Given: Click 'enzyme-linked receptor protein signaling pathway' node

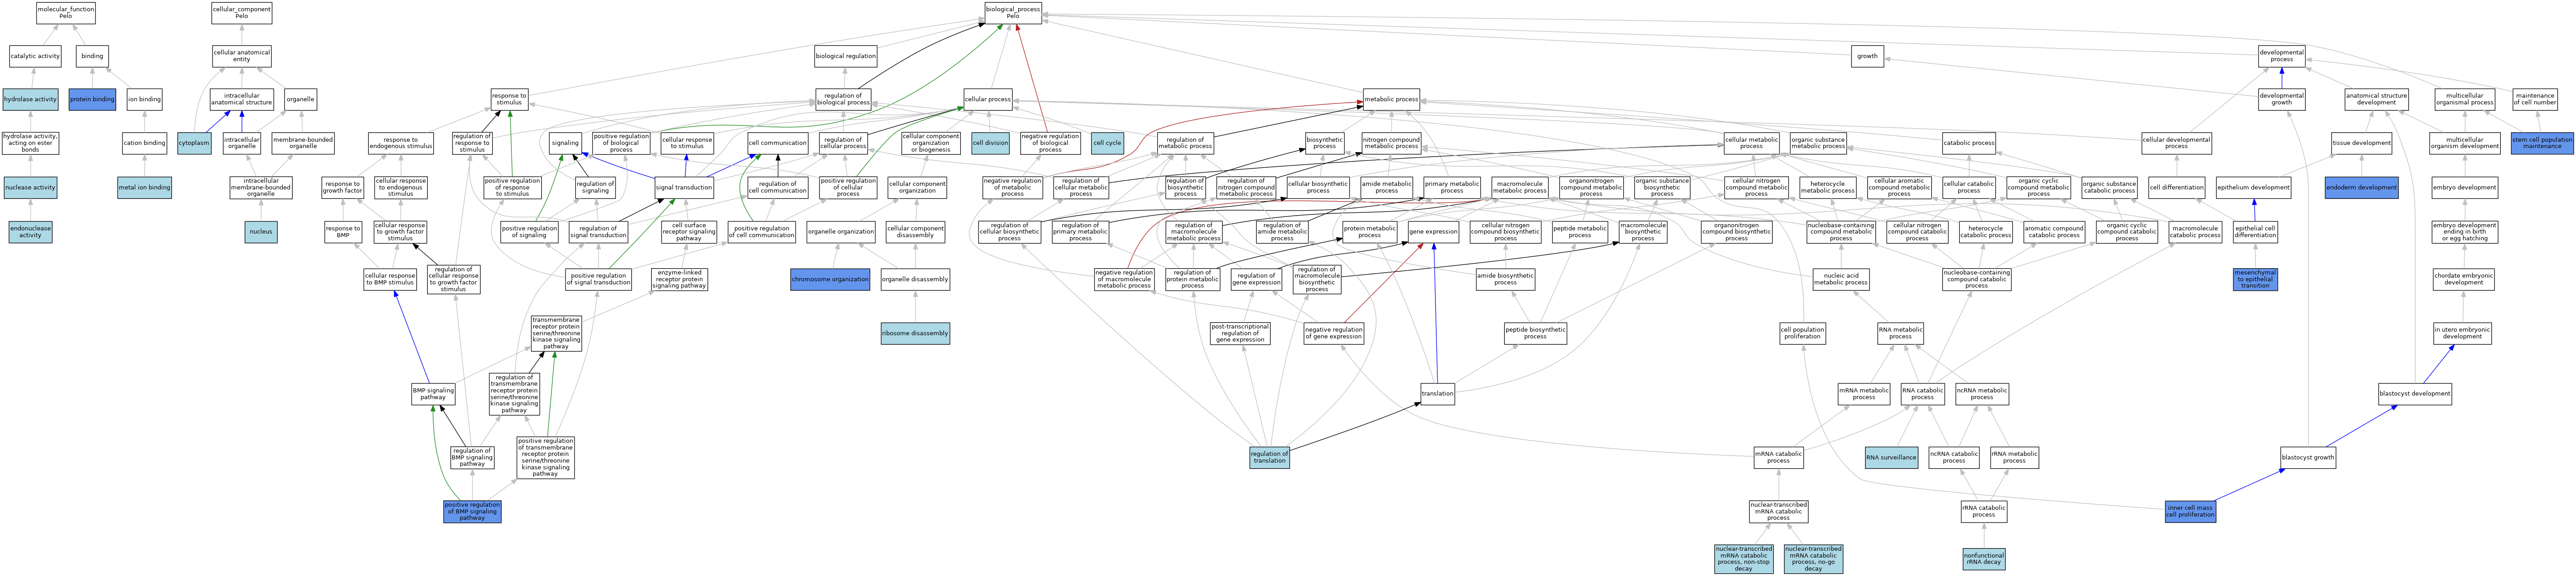Looking at the screenshot, I should click(679, 279).
